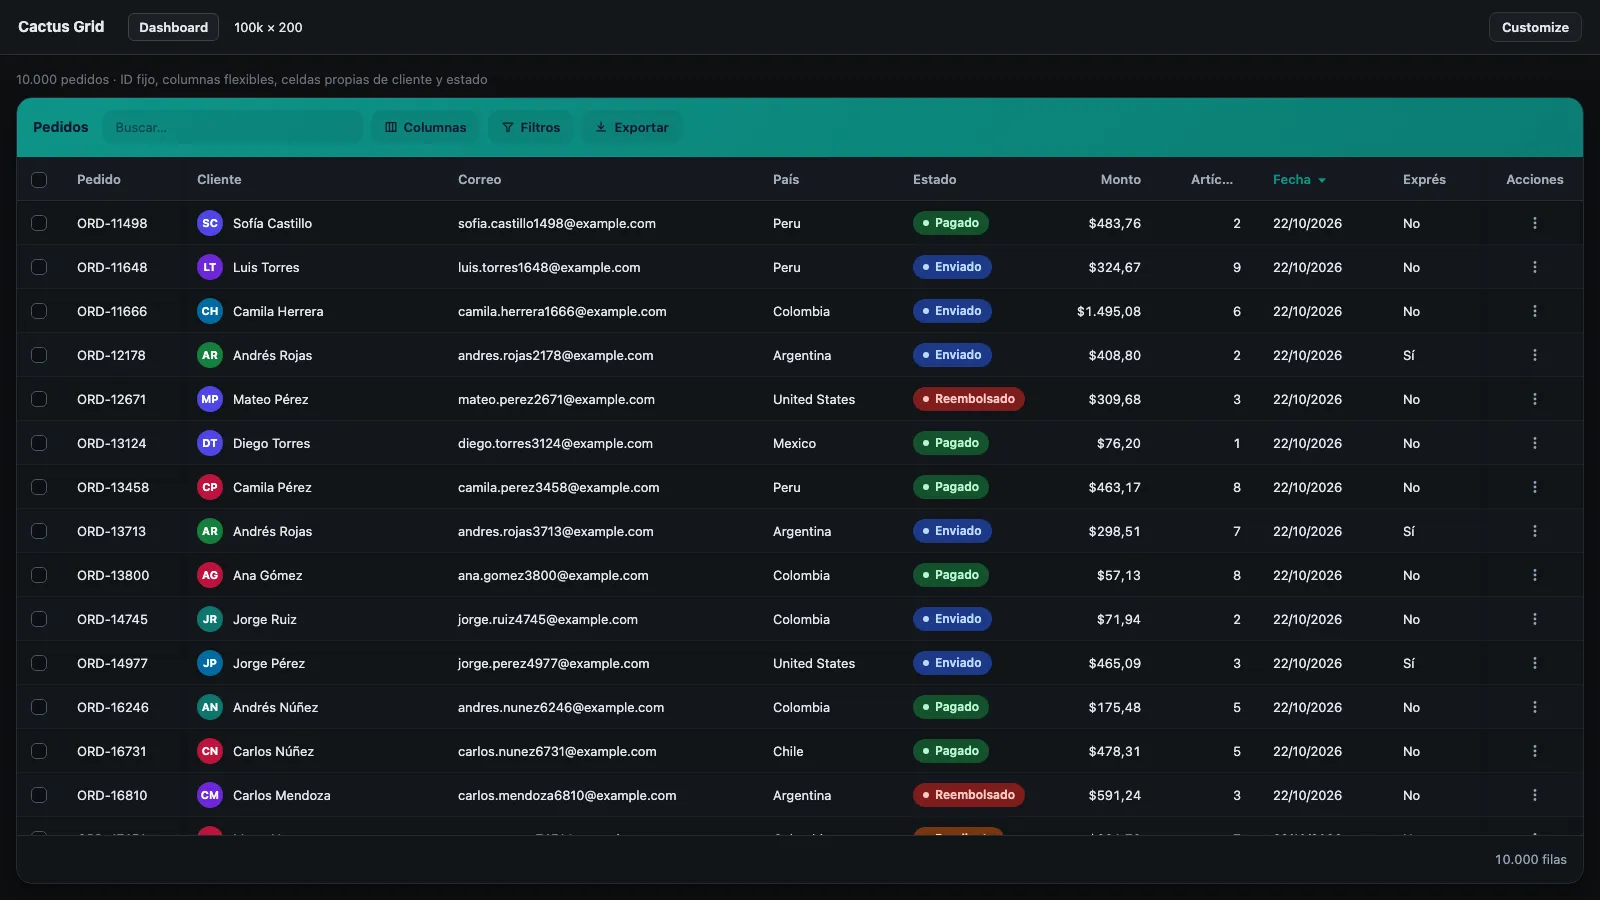Screen dimensions: 1600x900
Task: Select checkbox for order ORD-14745
Action: (39, 619)
